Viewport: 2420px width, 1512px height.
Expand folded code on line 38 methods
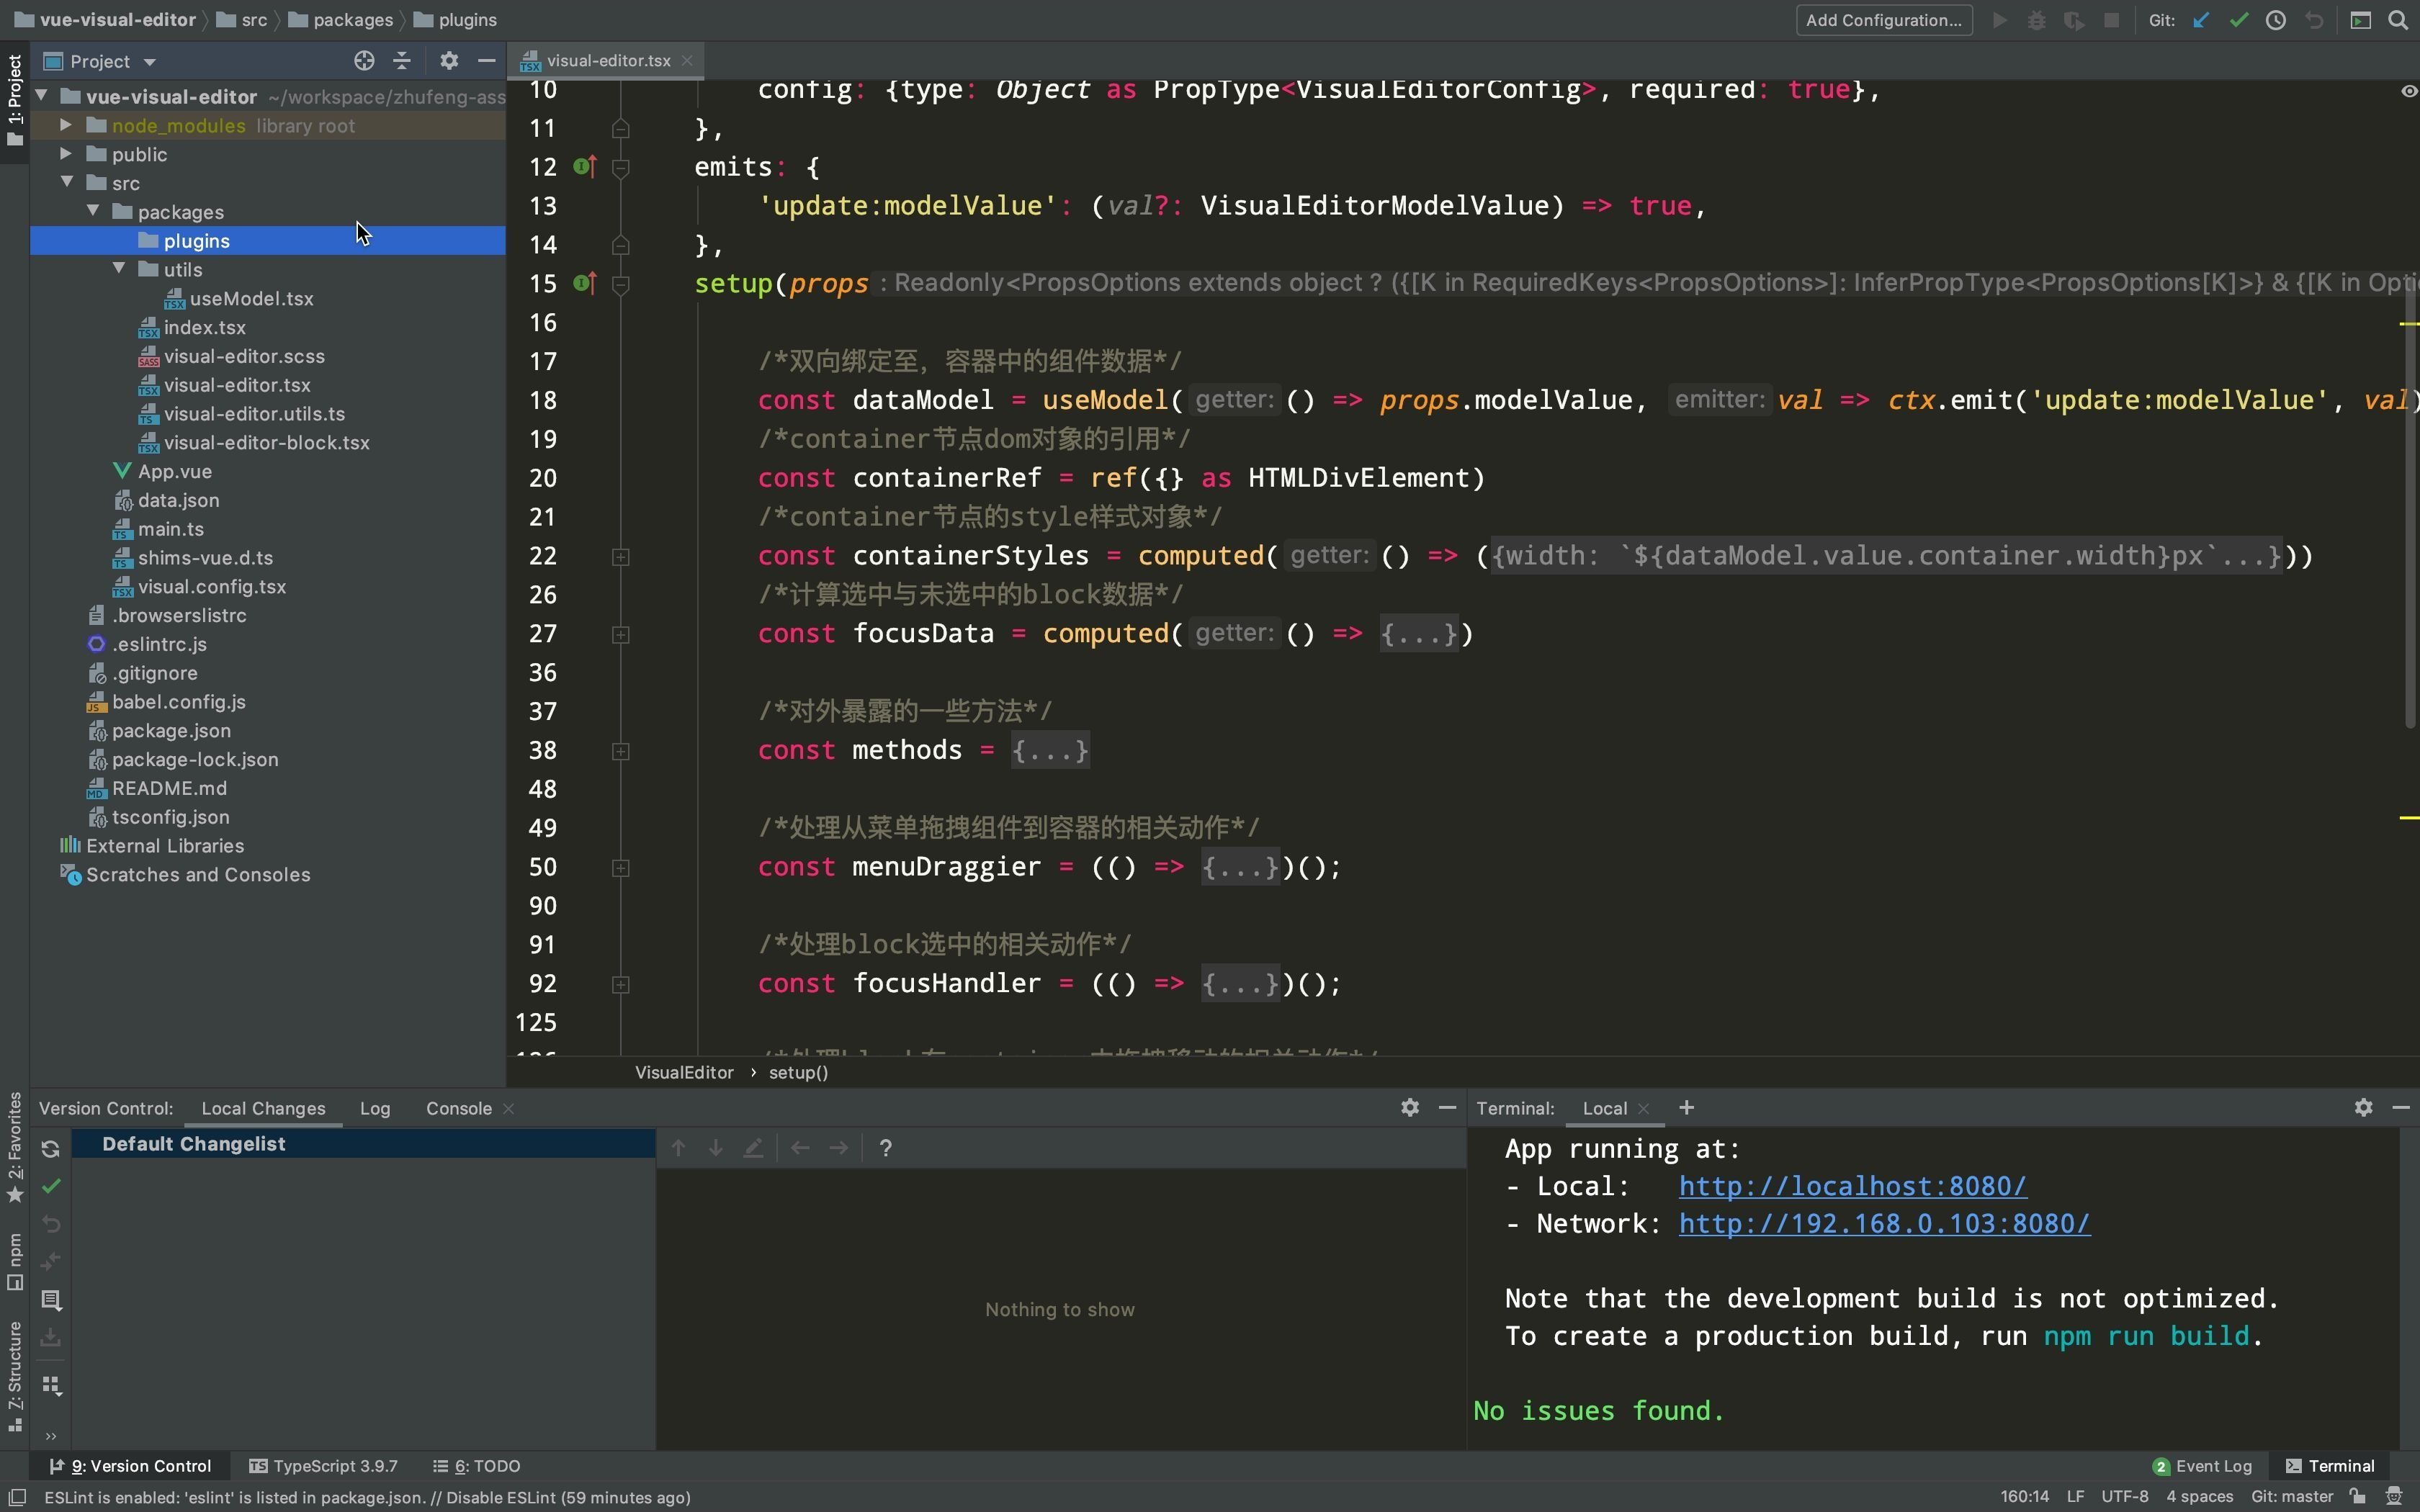(1049, 750)
